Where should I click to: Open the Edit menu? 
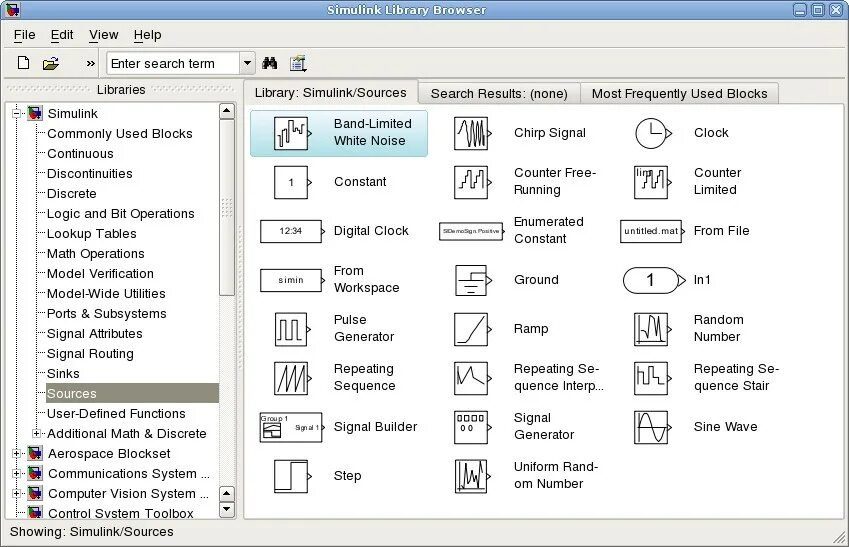click(x=62, y=35)
